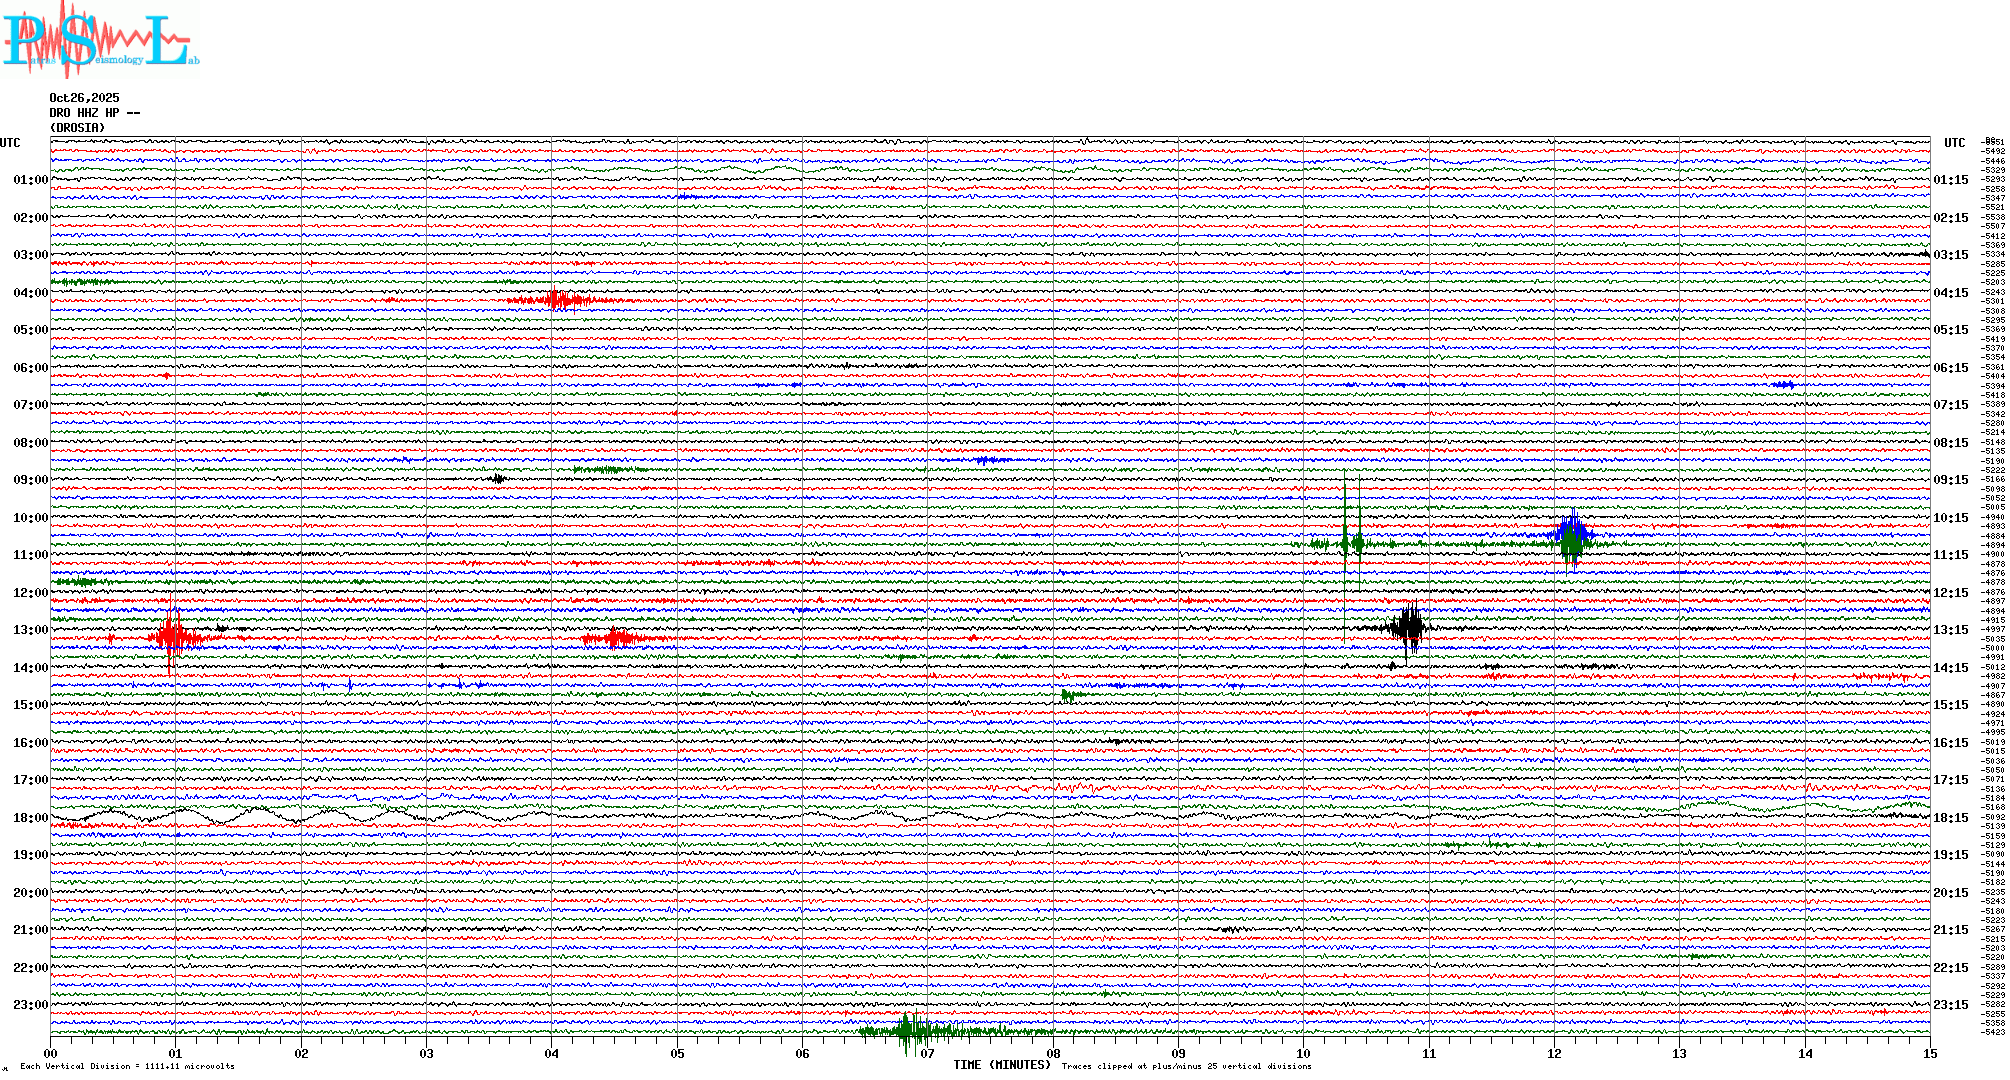This screenshot has width=2010, height=1080.
Task: Click the 23:15 time label on right
Action: tap(1950, 1005)
